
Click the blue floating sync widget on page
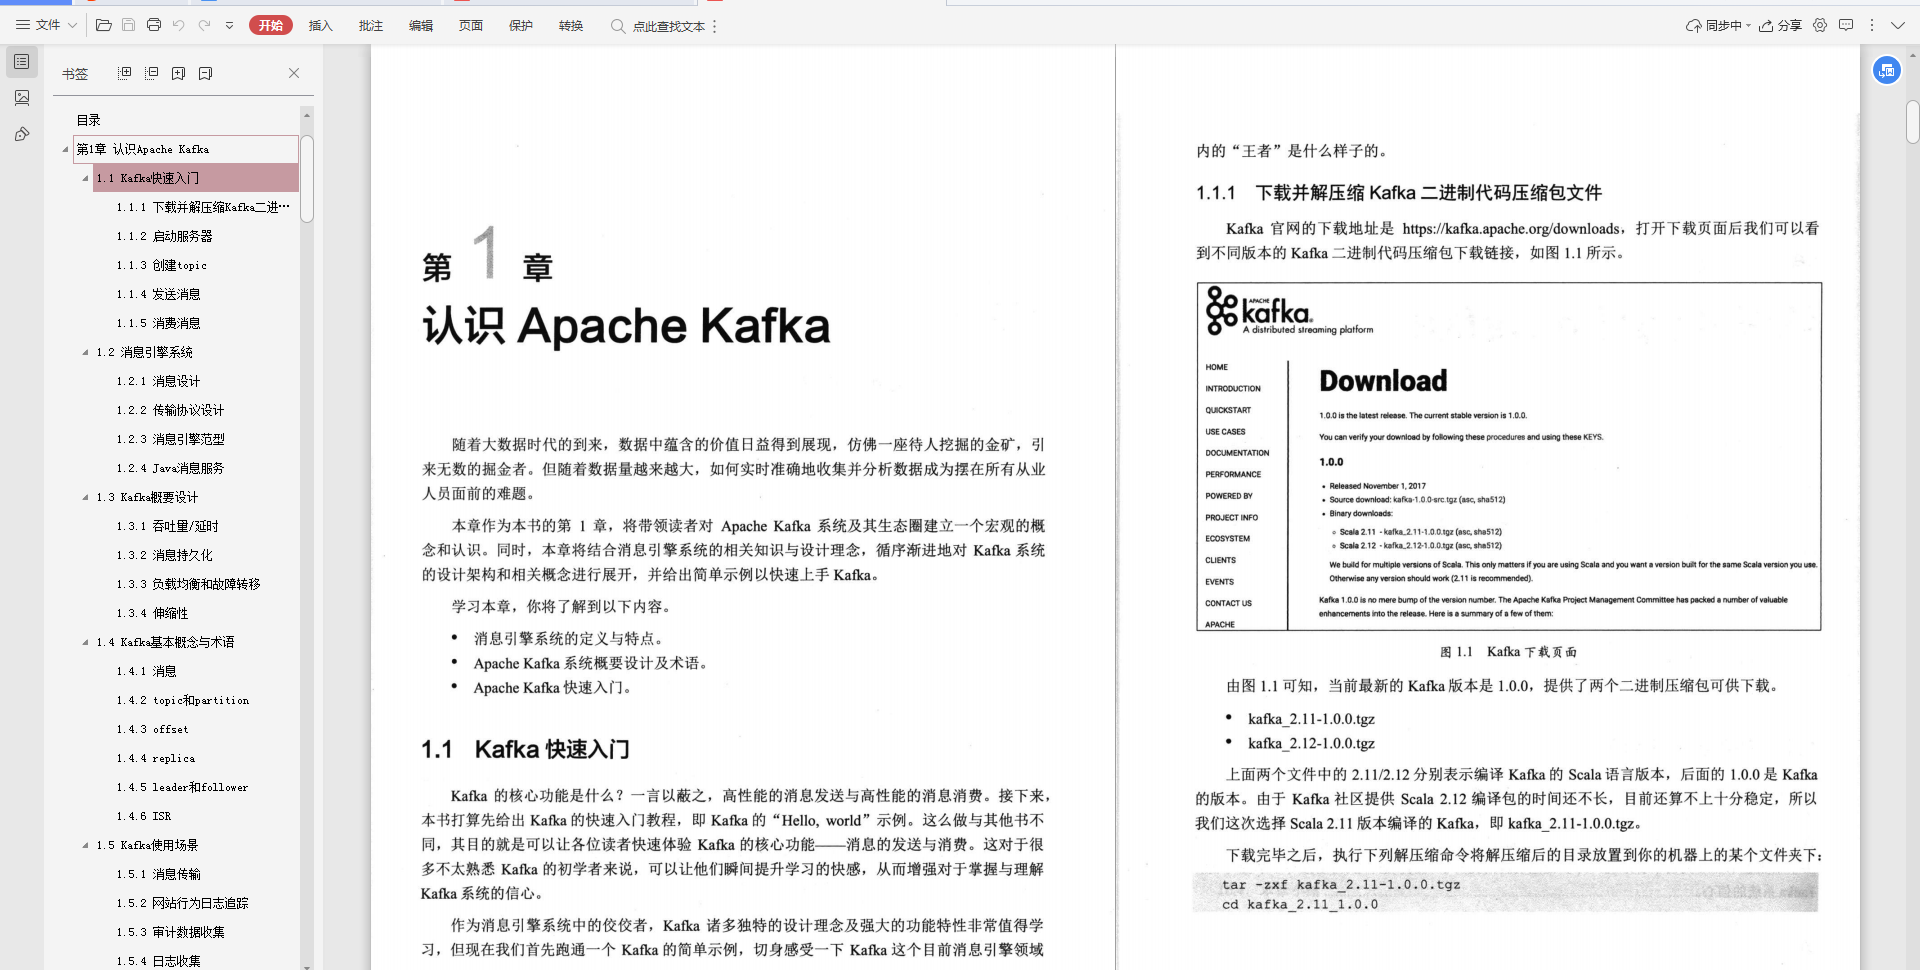pyautogui.click(x=1887, y=70)
